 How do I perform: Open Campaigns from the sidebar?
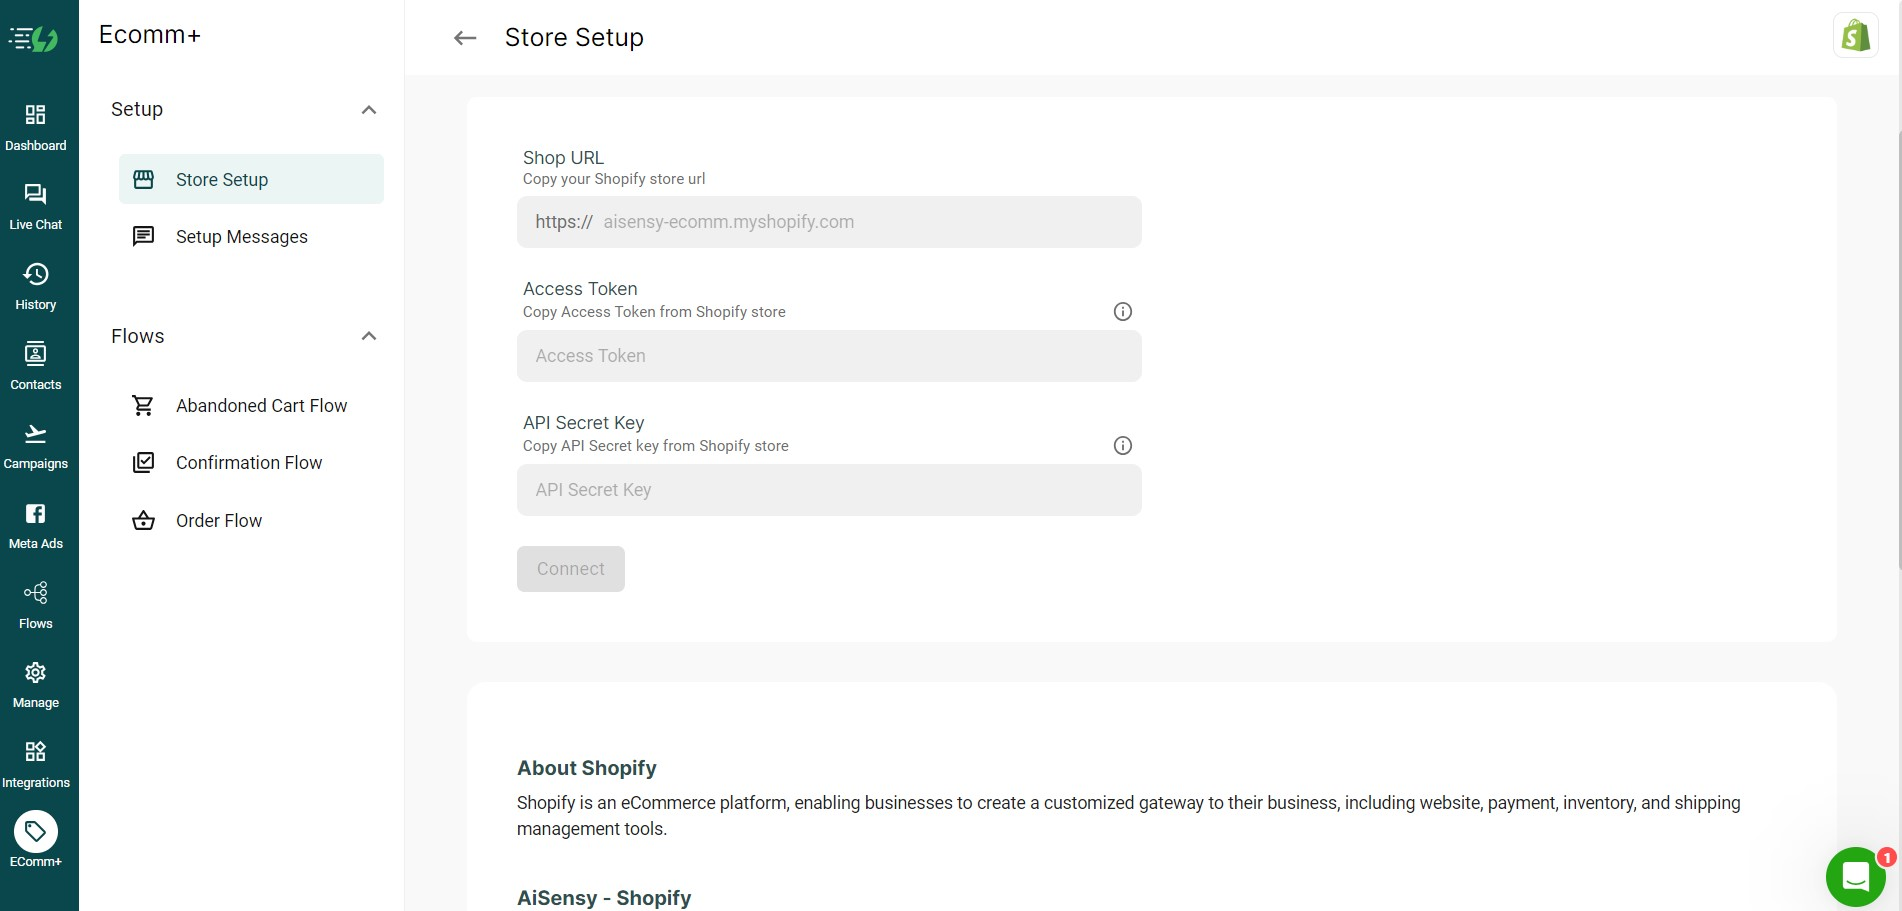point(36,446)
